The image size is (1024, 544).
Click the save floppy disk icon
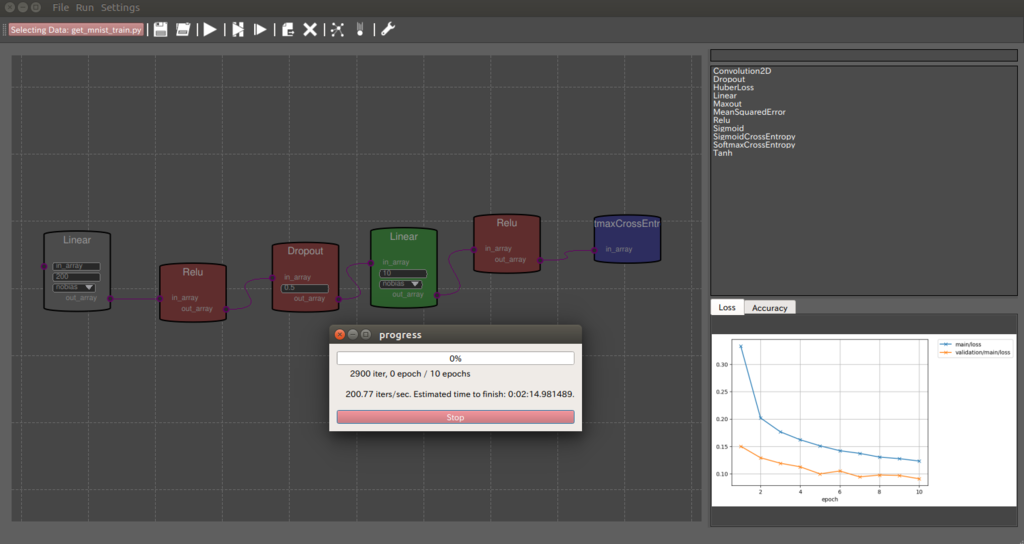pos(161,29)
